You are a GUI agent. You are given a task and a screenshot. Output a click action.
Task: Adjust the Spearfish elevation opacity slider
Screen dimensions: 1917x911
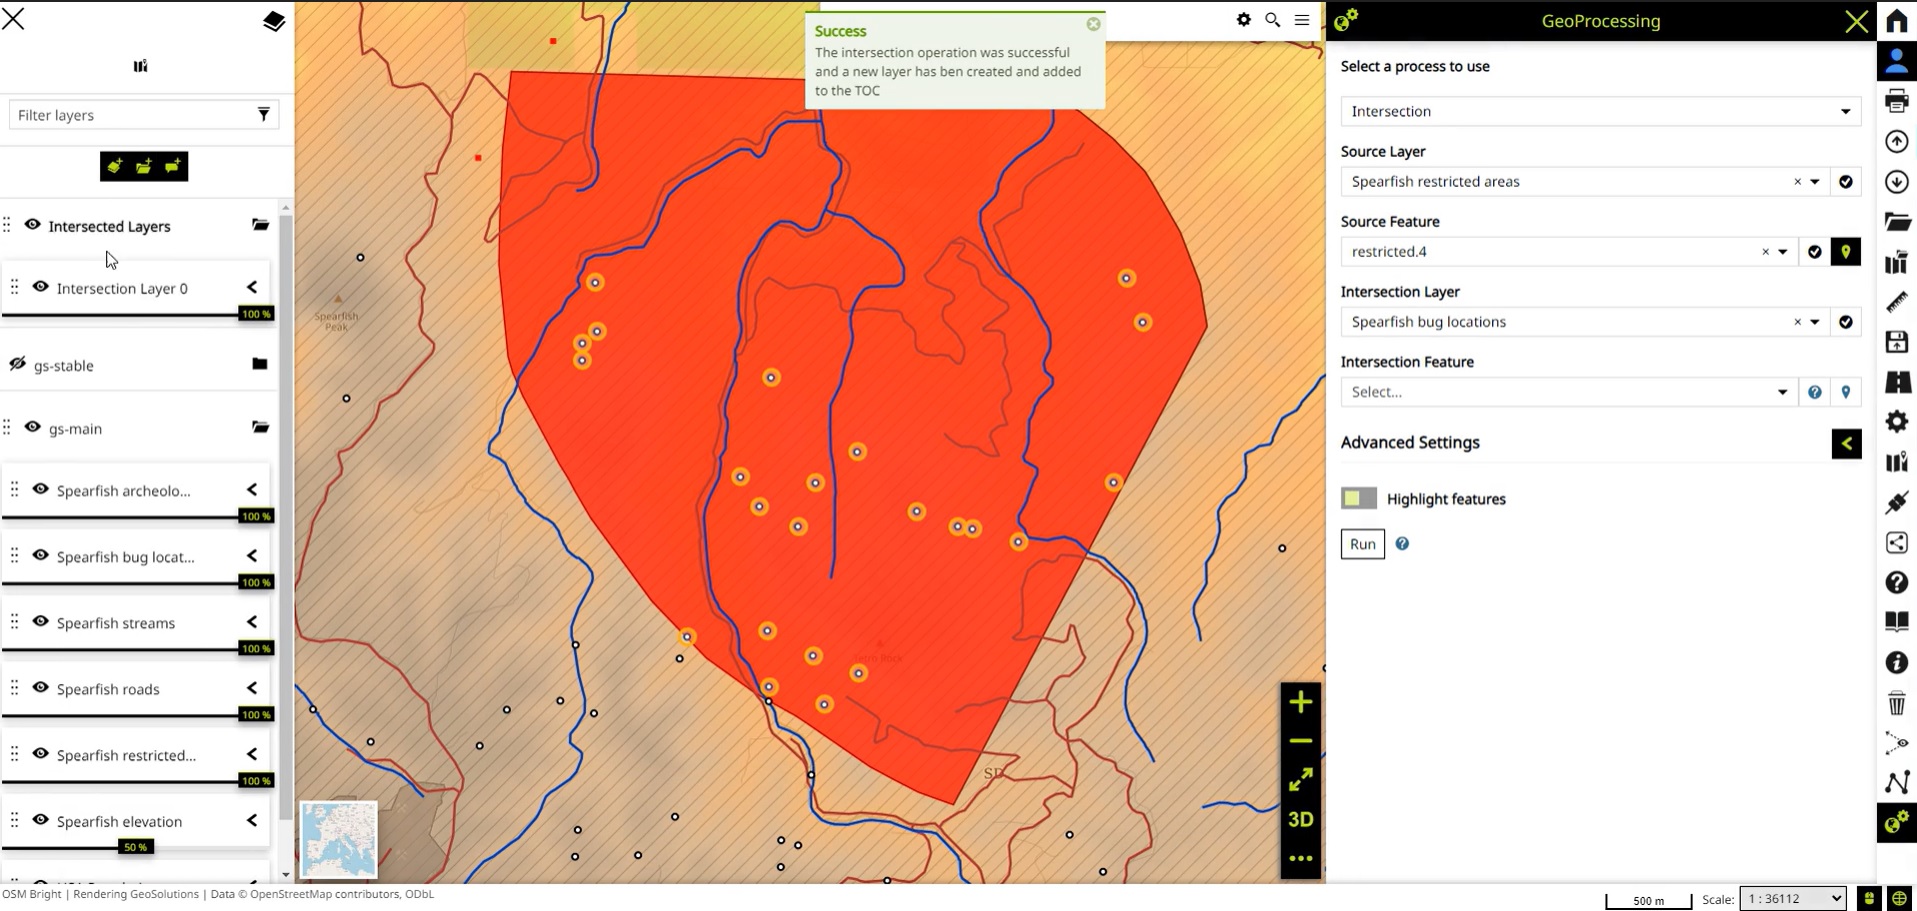(x=135, y=847)
